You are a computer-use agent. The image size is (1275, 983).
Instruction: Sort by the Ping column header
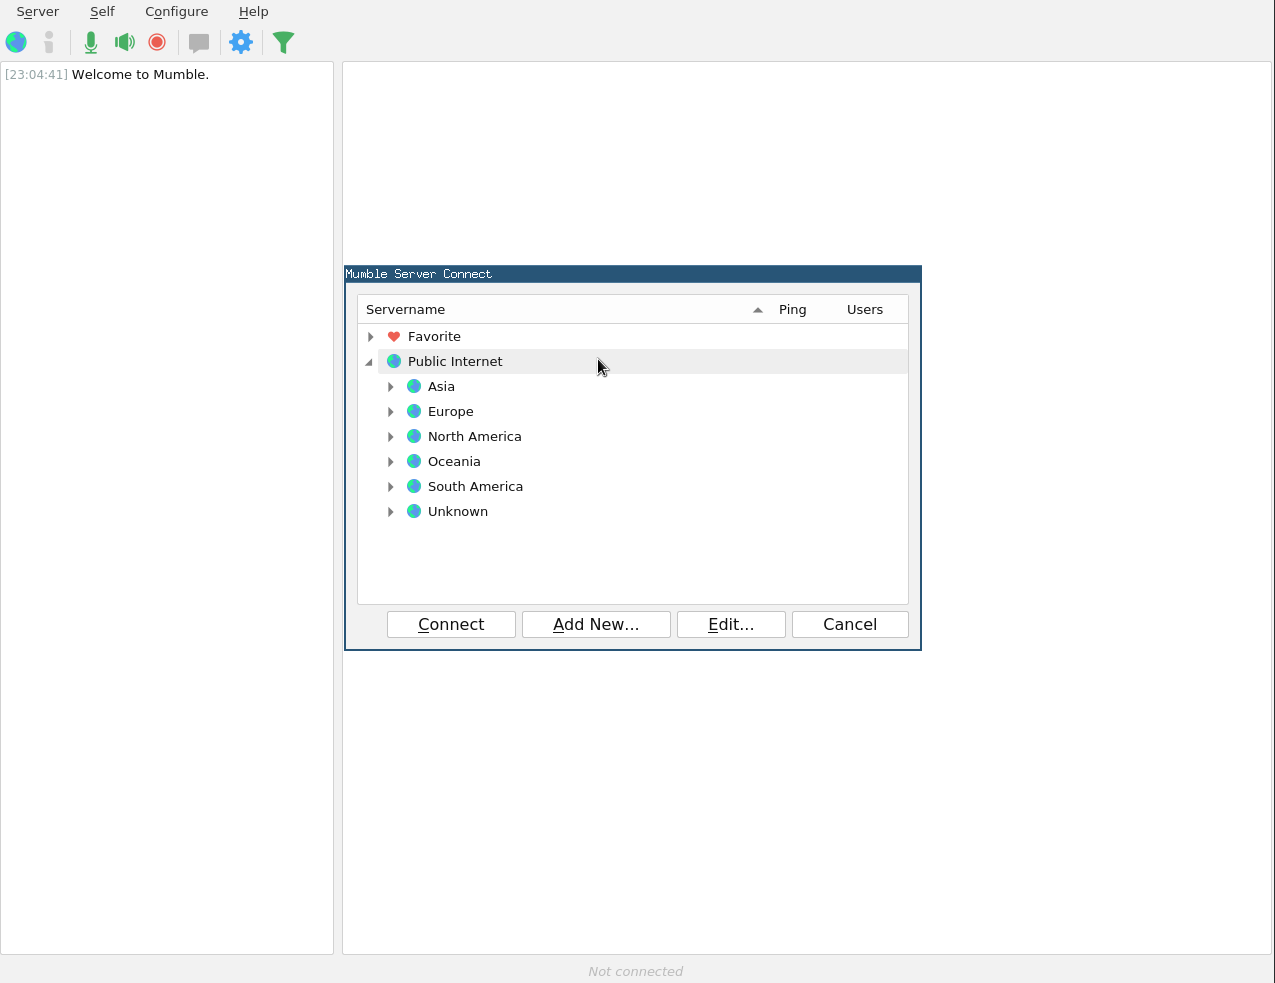click(x=793, y=310)
